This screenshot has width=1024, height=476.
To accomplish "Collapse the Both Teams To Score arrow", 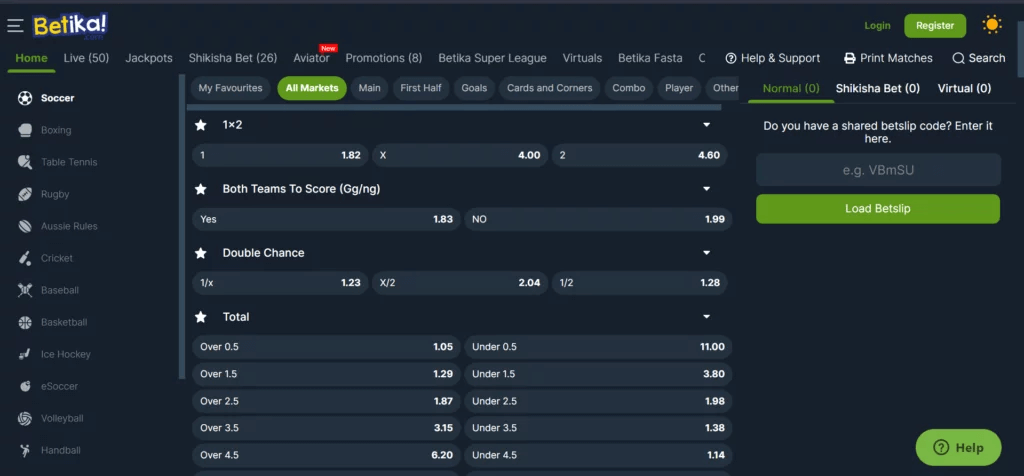I will coord(706,189).
